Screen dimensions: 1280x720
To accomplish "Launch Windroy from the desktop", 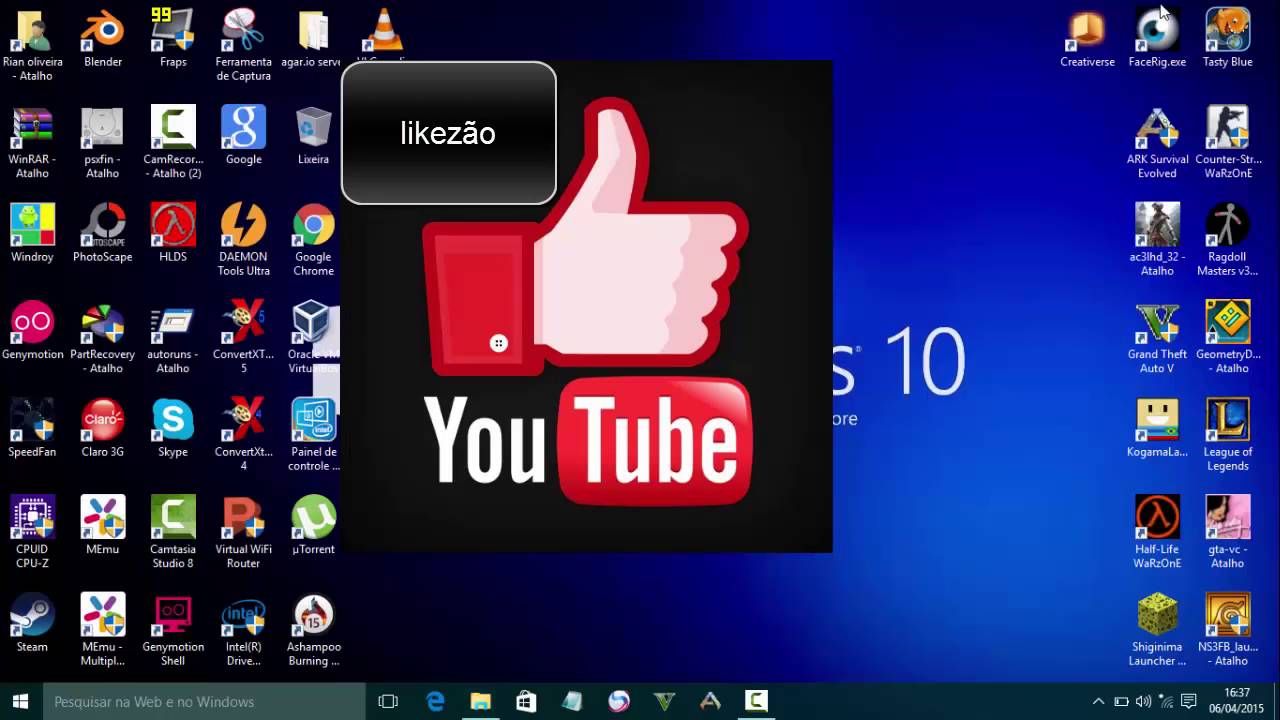I will 32,233.
